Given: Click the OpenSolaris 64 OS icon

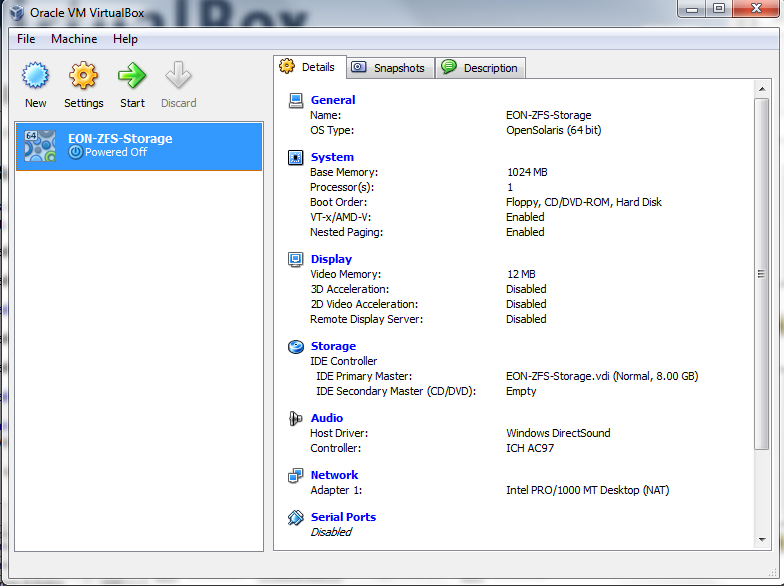Looking at the screenshot, I should [40, 146].
